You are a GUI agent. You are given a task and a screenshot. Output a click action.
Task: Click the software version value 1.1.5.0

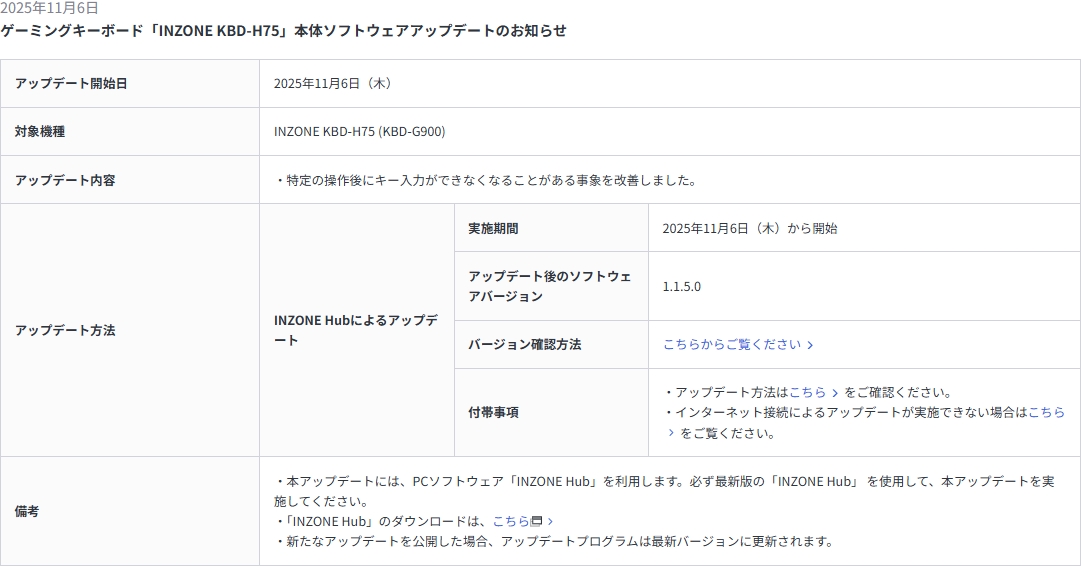pos(681,286)
